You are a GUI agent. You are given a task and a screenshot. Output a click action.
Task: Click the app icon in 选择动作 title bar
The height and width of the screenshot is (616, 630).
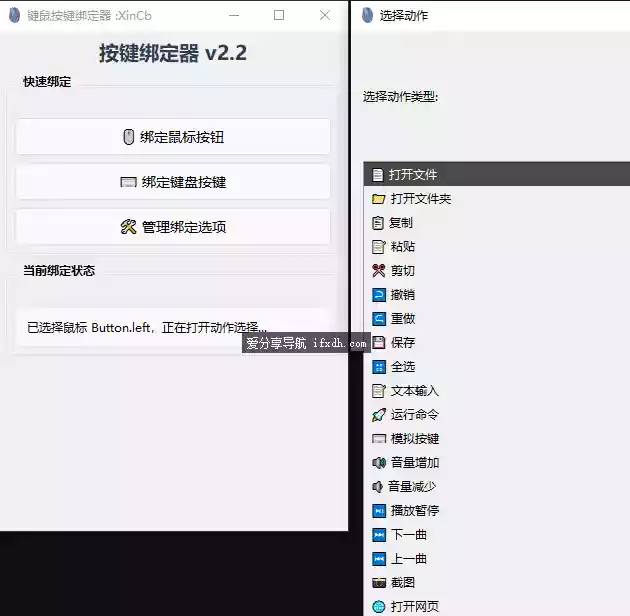pos(367,15)
